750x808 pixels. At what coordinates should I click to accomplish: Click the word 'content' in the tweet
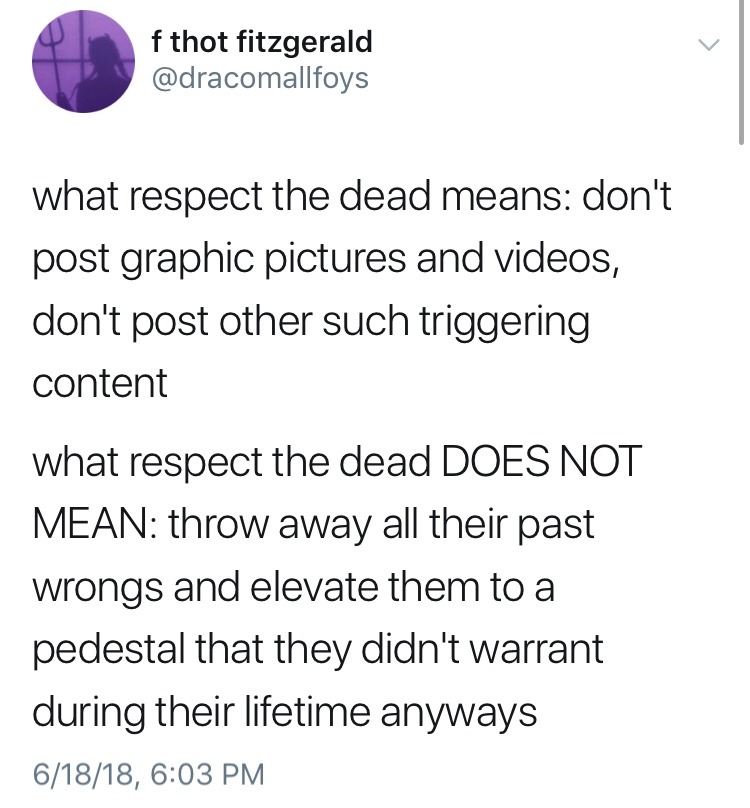(100, 383)
